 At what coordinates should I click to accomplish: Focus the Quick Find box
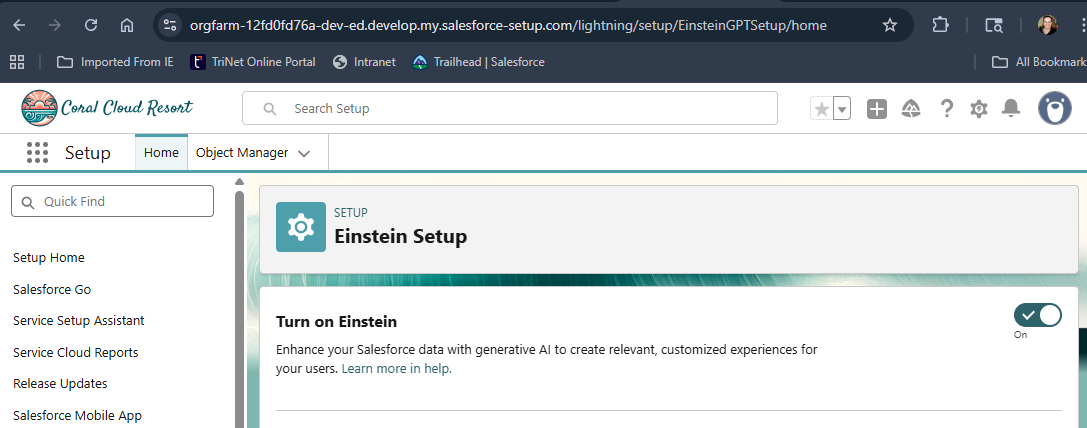(x=112, y=201)
